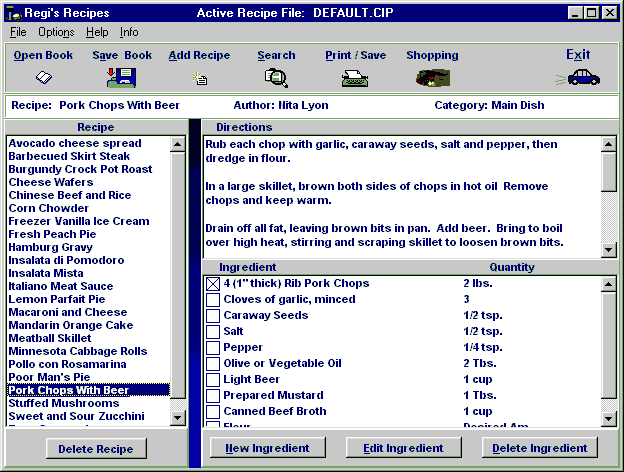The height and width of the screenshot is (472, 624).
Task: Click the Delete Recipe button
Action: pyautogui.click(x=96, y=449)
